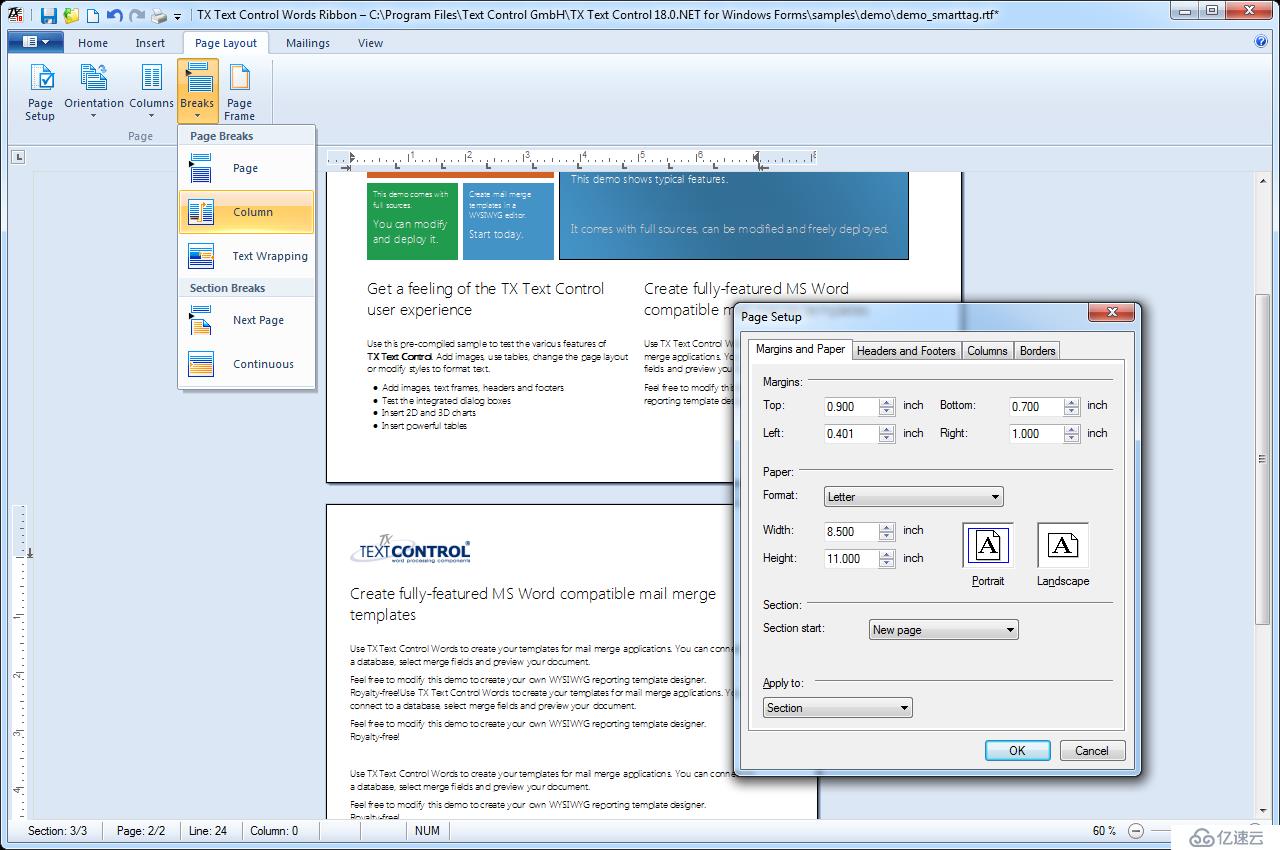This screenshot has width=1280, height=850.
Task: Click the paper Width input field
Action: click(851, 531)
